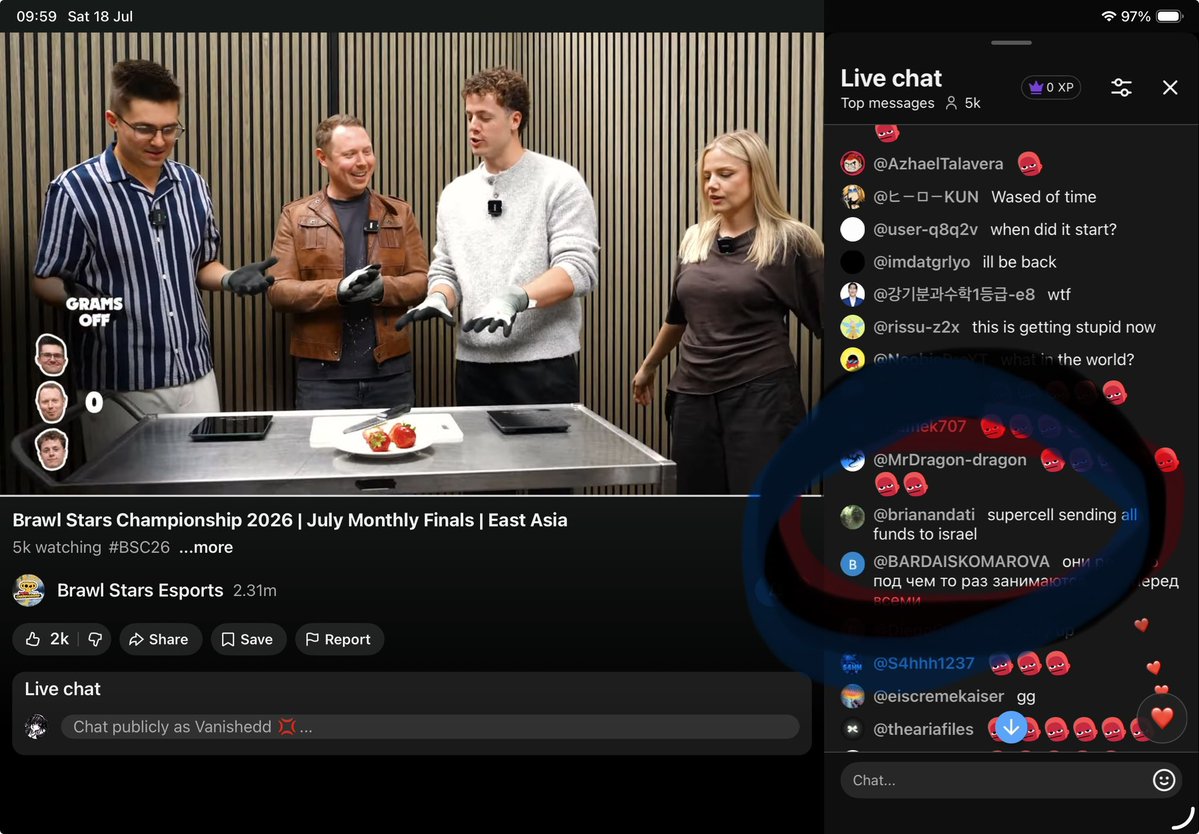Open @eiscremekaiser avatar
Viewport: 1199px width, 834px height.
[x=853, y=696]
